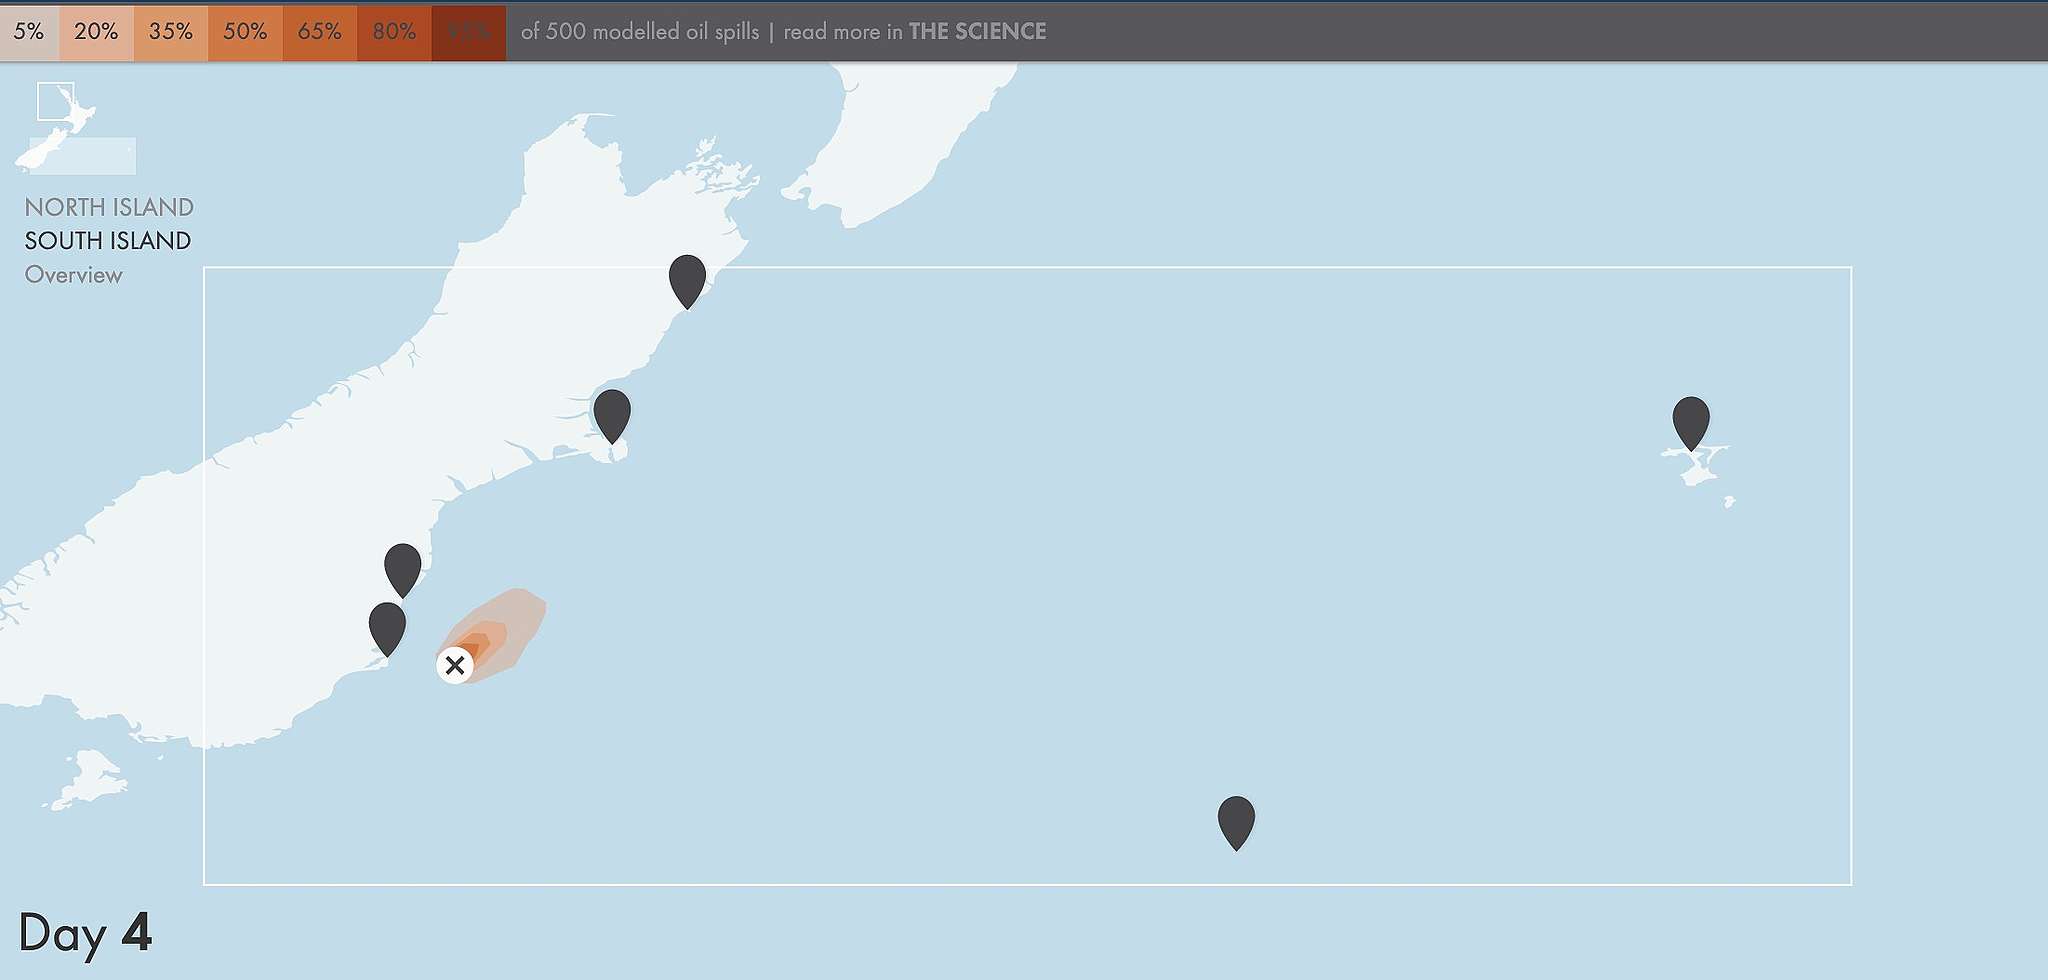Choose the 50% legend color swatch
The width and height of the screenshot is (2048, 980).
coord(245,32)
